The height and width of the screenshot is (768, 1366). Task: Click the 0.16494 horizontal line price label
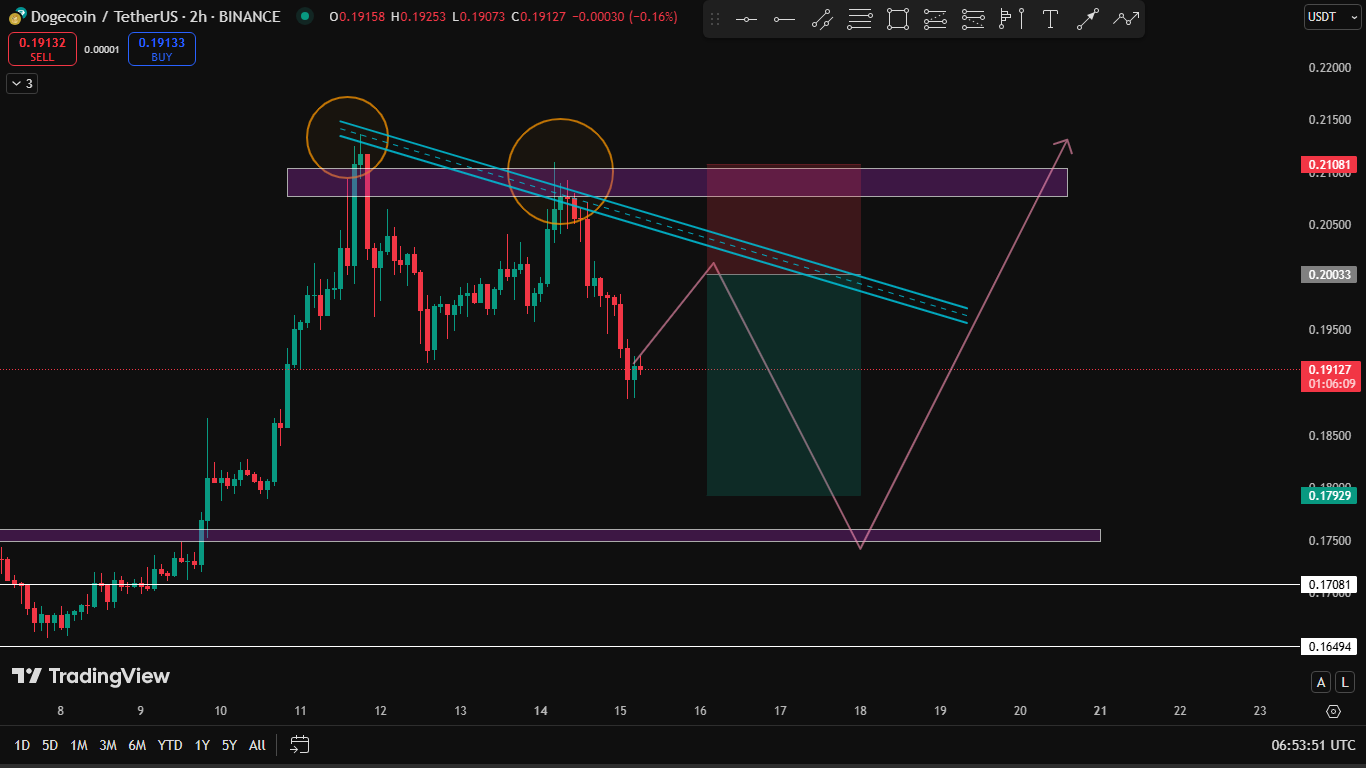pyautogui.click(x=1328, y=647)
